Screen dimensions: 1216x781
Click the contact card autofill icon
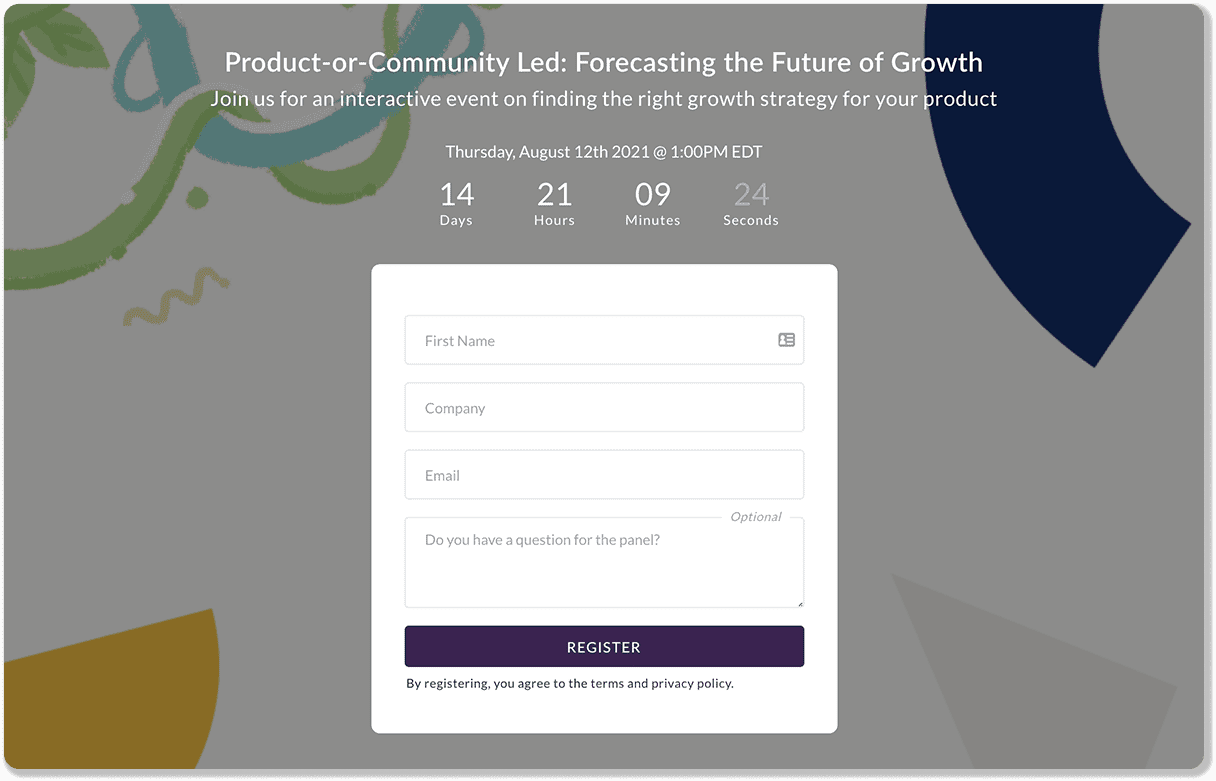pos(787,340)
